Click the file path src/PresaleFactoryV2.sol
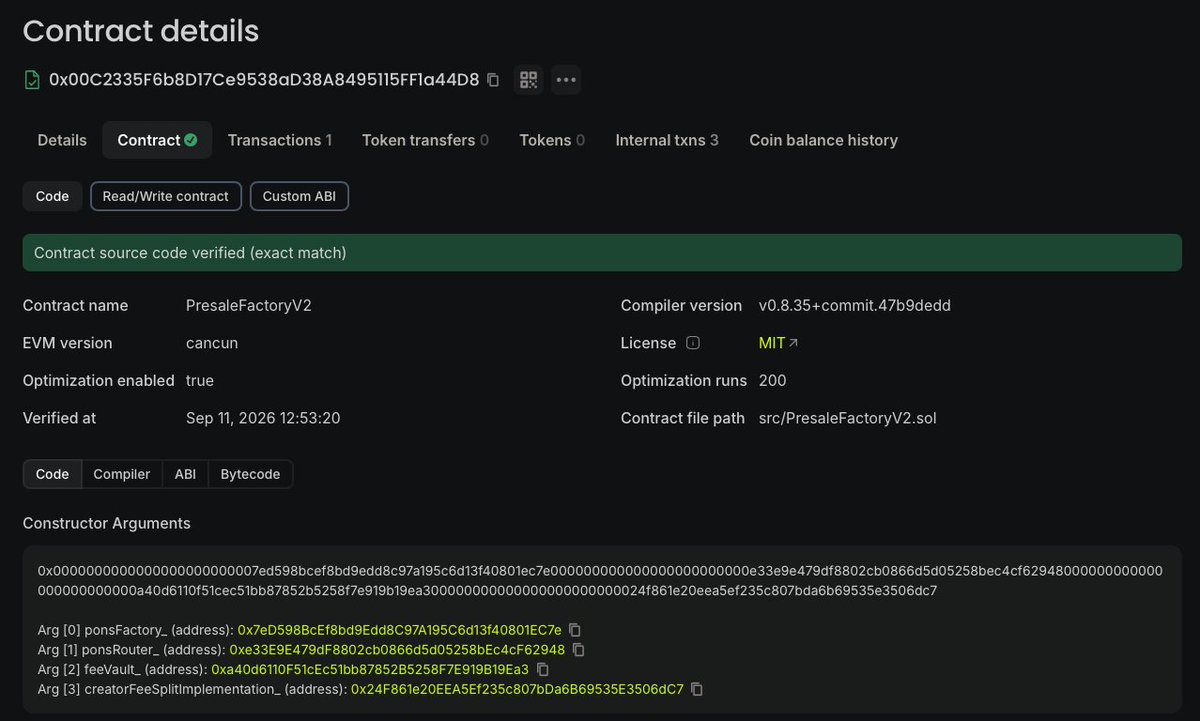 (847, 418)
